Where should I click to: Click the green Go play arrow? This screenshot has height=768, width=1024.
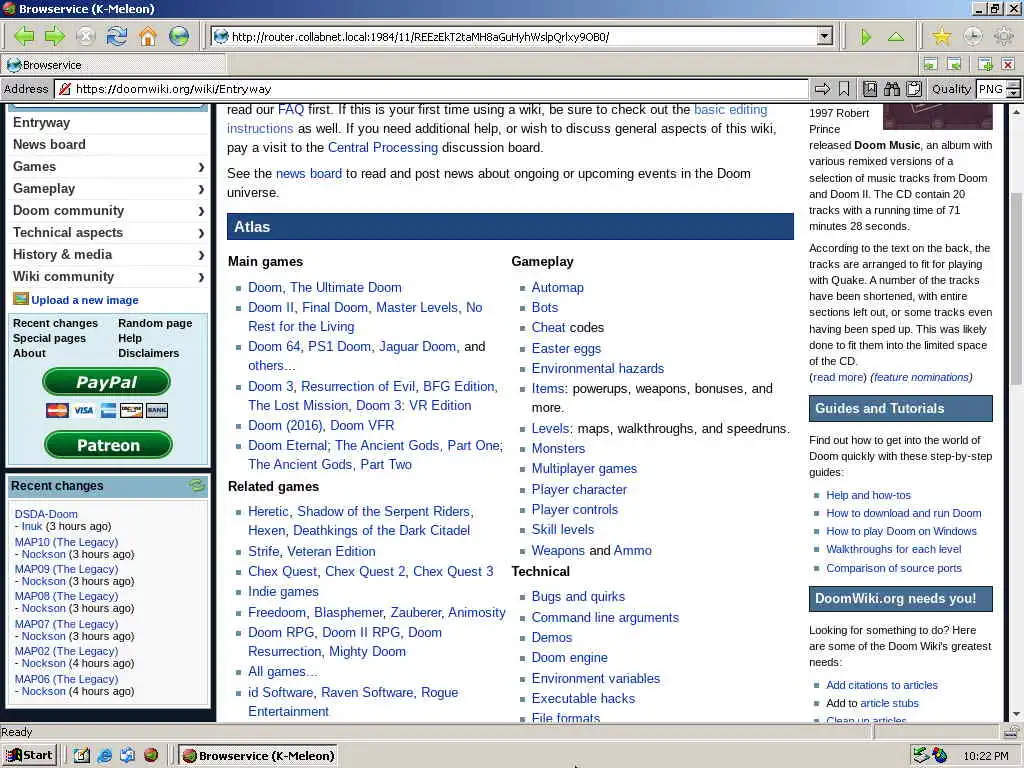[866, 37]
